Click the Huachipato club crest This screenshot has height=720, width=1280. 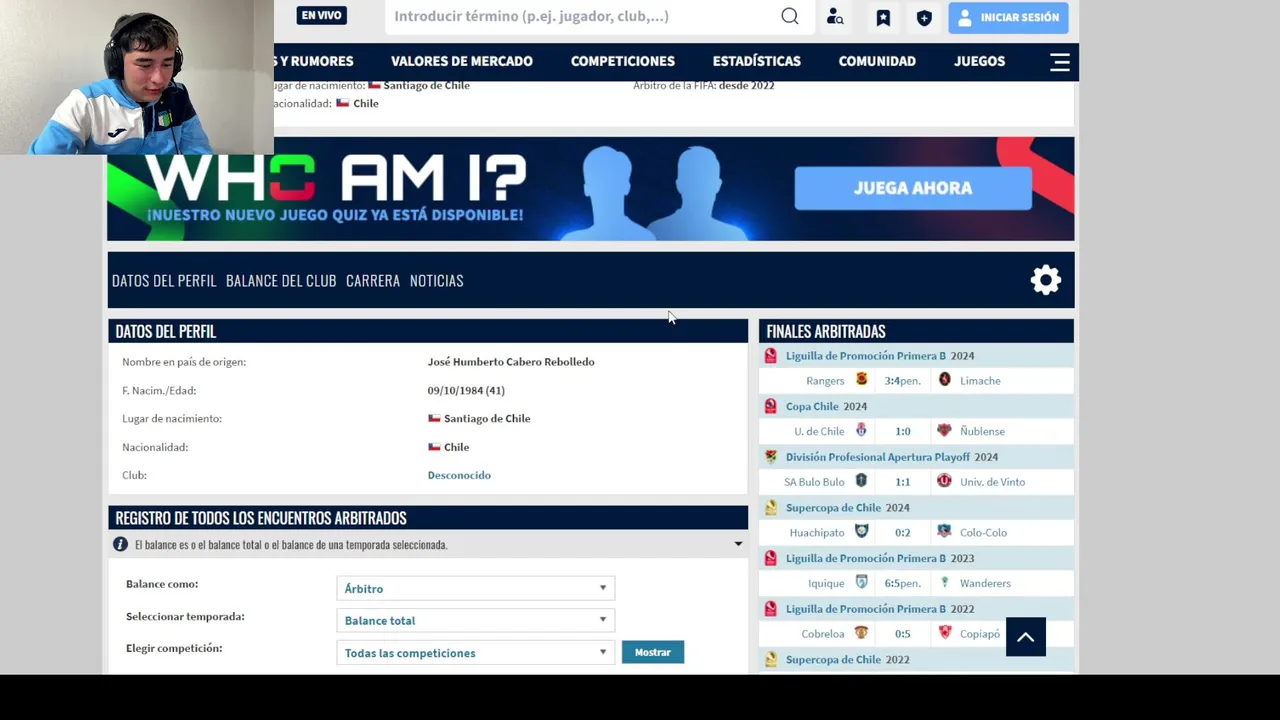pyautogui.click(x=861, y=531)
